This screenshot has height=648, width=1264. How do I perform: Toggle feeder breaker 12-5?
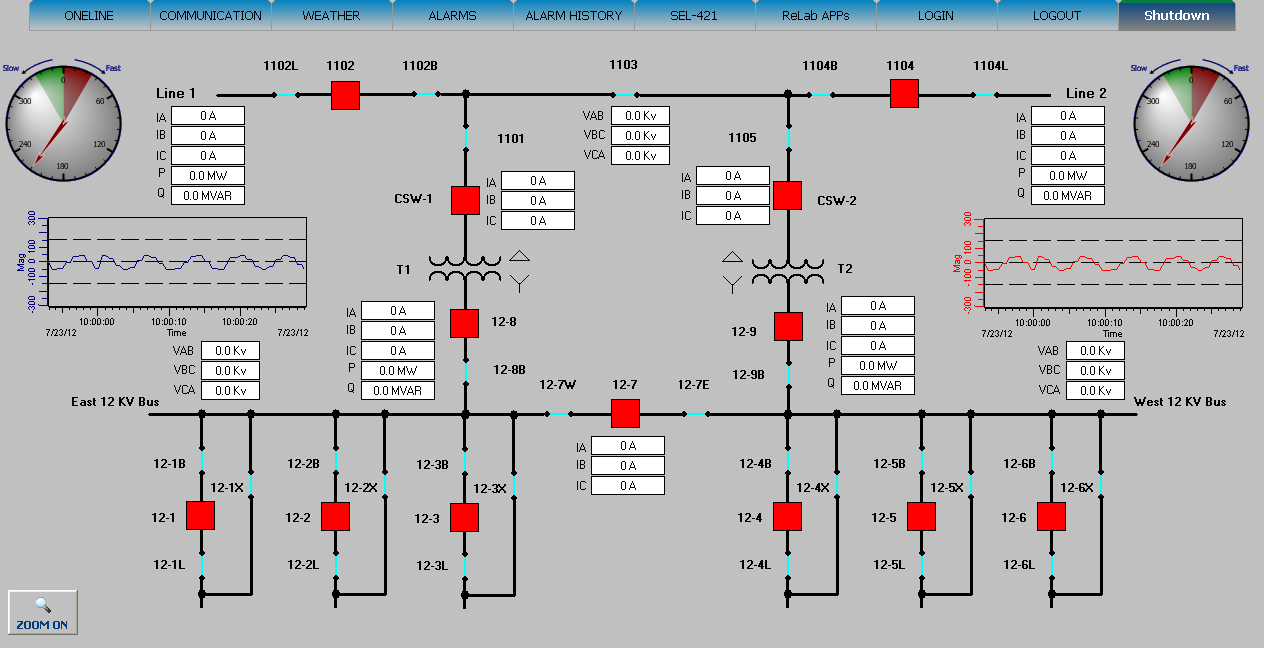click(x=921, y=516)
